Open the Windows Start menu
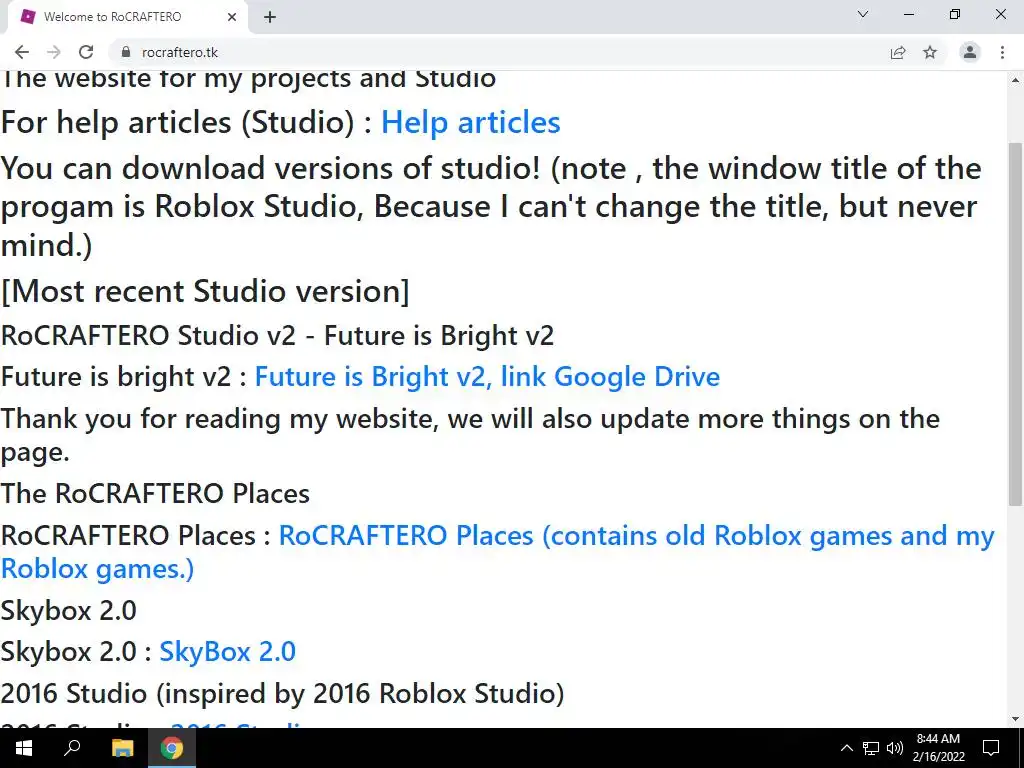Image resolution: width=1024 pixels, height=768 pixels. [x=24, y=748]
